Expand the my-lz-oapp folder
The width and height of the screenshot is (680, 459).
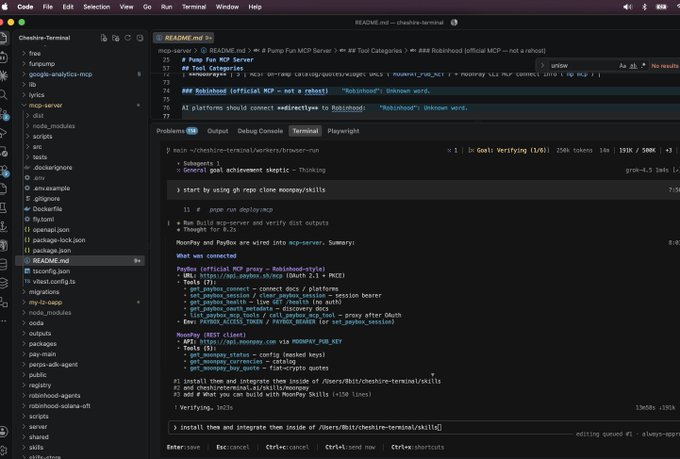point(46,302)
